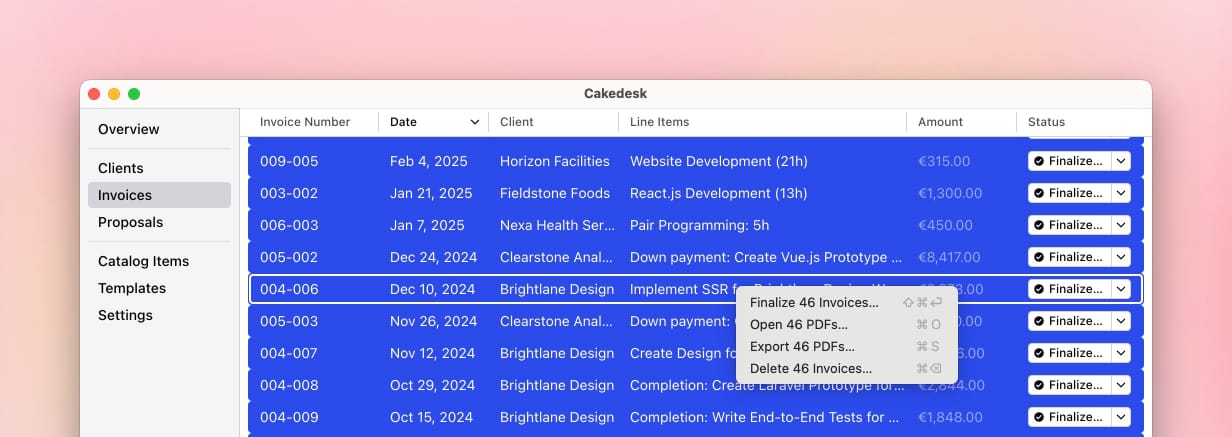Select invoice number 004-006
The height and width of the screenshot is (437, 1232).
[289, 289]
